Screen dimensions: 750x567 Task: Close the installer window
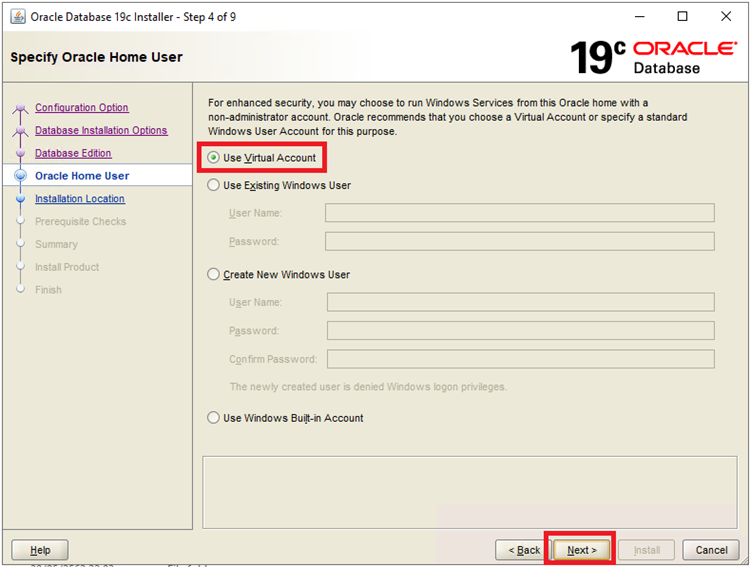pyautogui.click(x=726, y=16)
